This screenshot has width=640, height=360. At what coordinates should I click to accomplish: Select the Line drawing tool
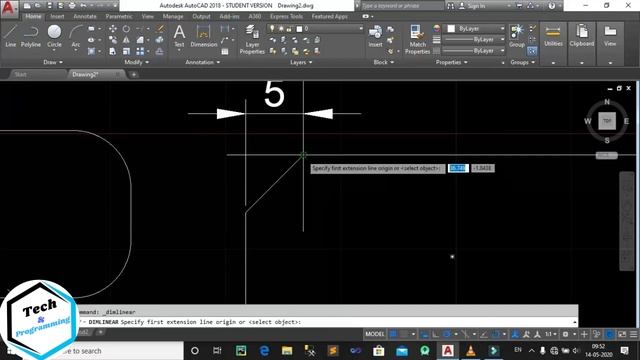pos(11,36)
